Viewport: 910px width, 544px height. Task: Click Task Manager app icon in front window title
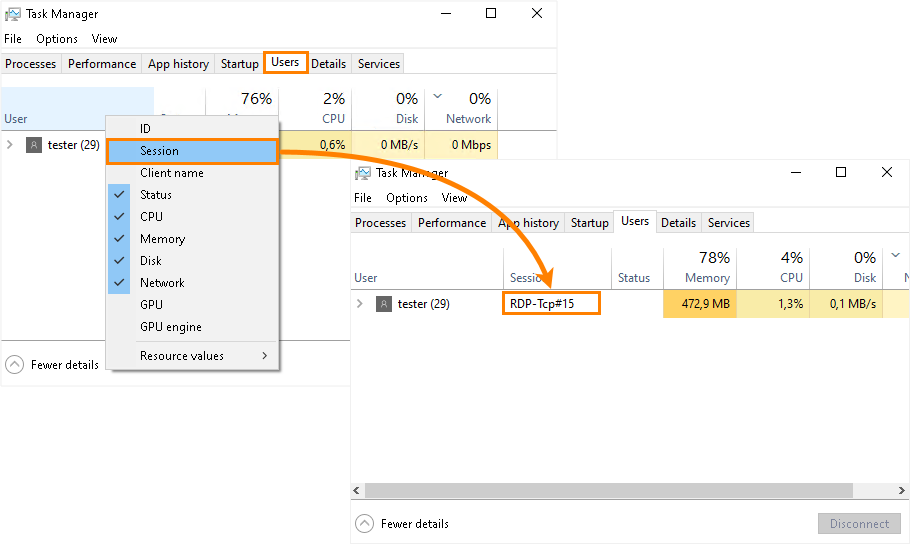click(x=363, y=173)
